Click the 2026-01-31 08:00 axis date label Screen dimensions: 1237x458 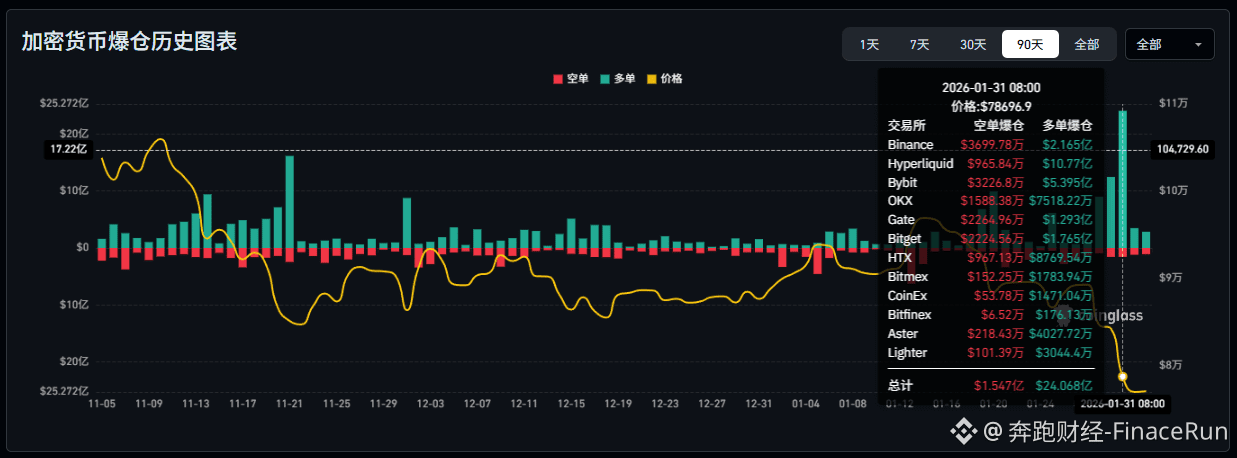[1121, 403]
